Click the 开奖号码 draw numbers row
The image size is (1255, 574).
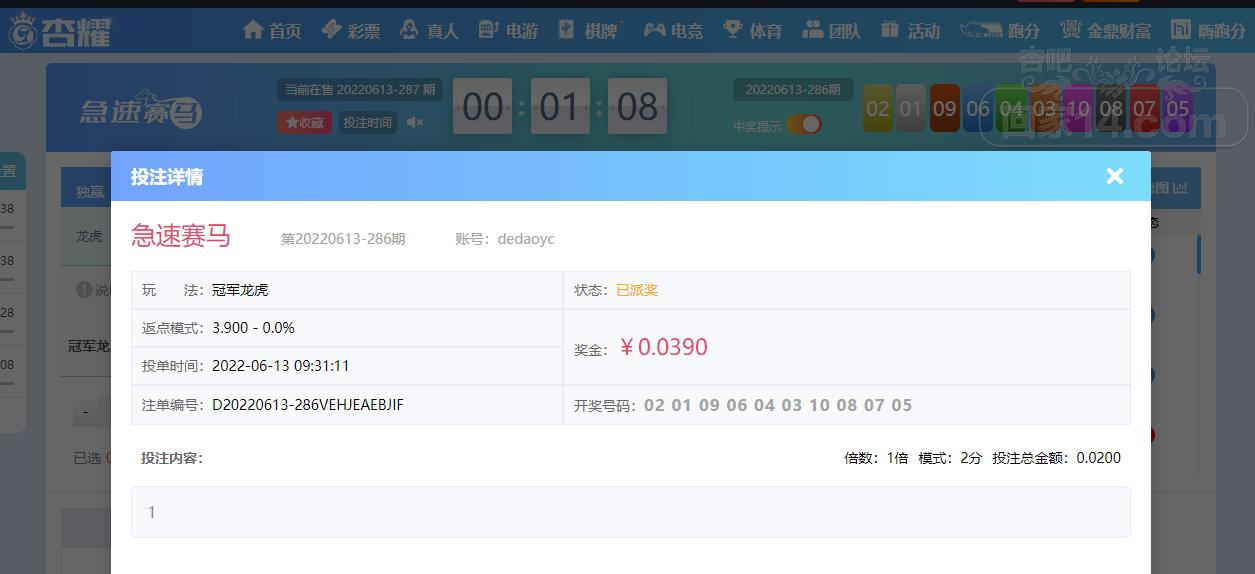(x=846, y=405)
